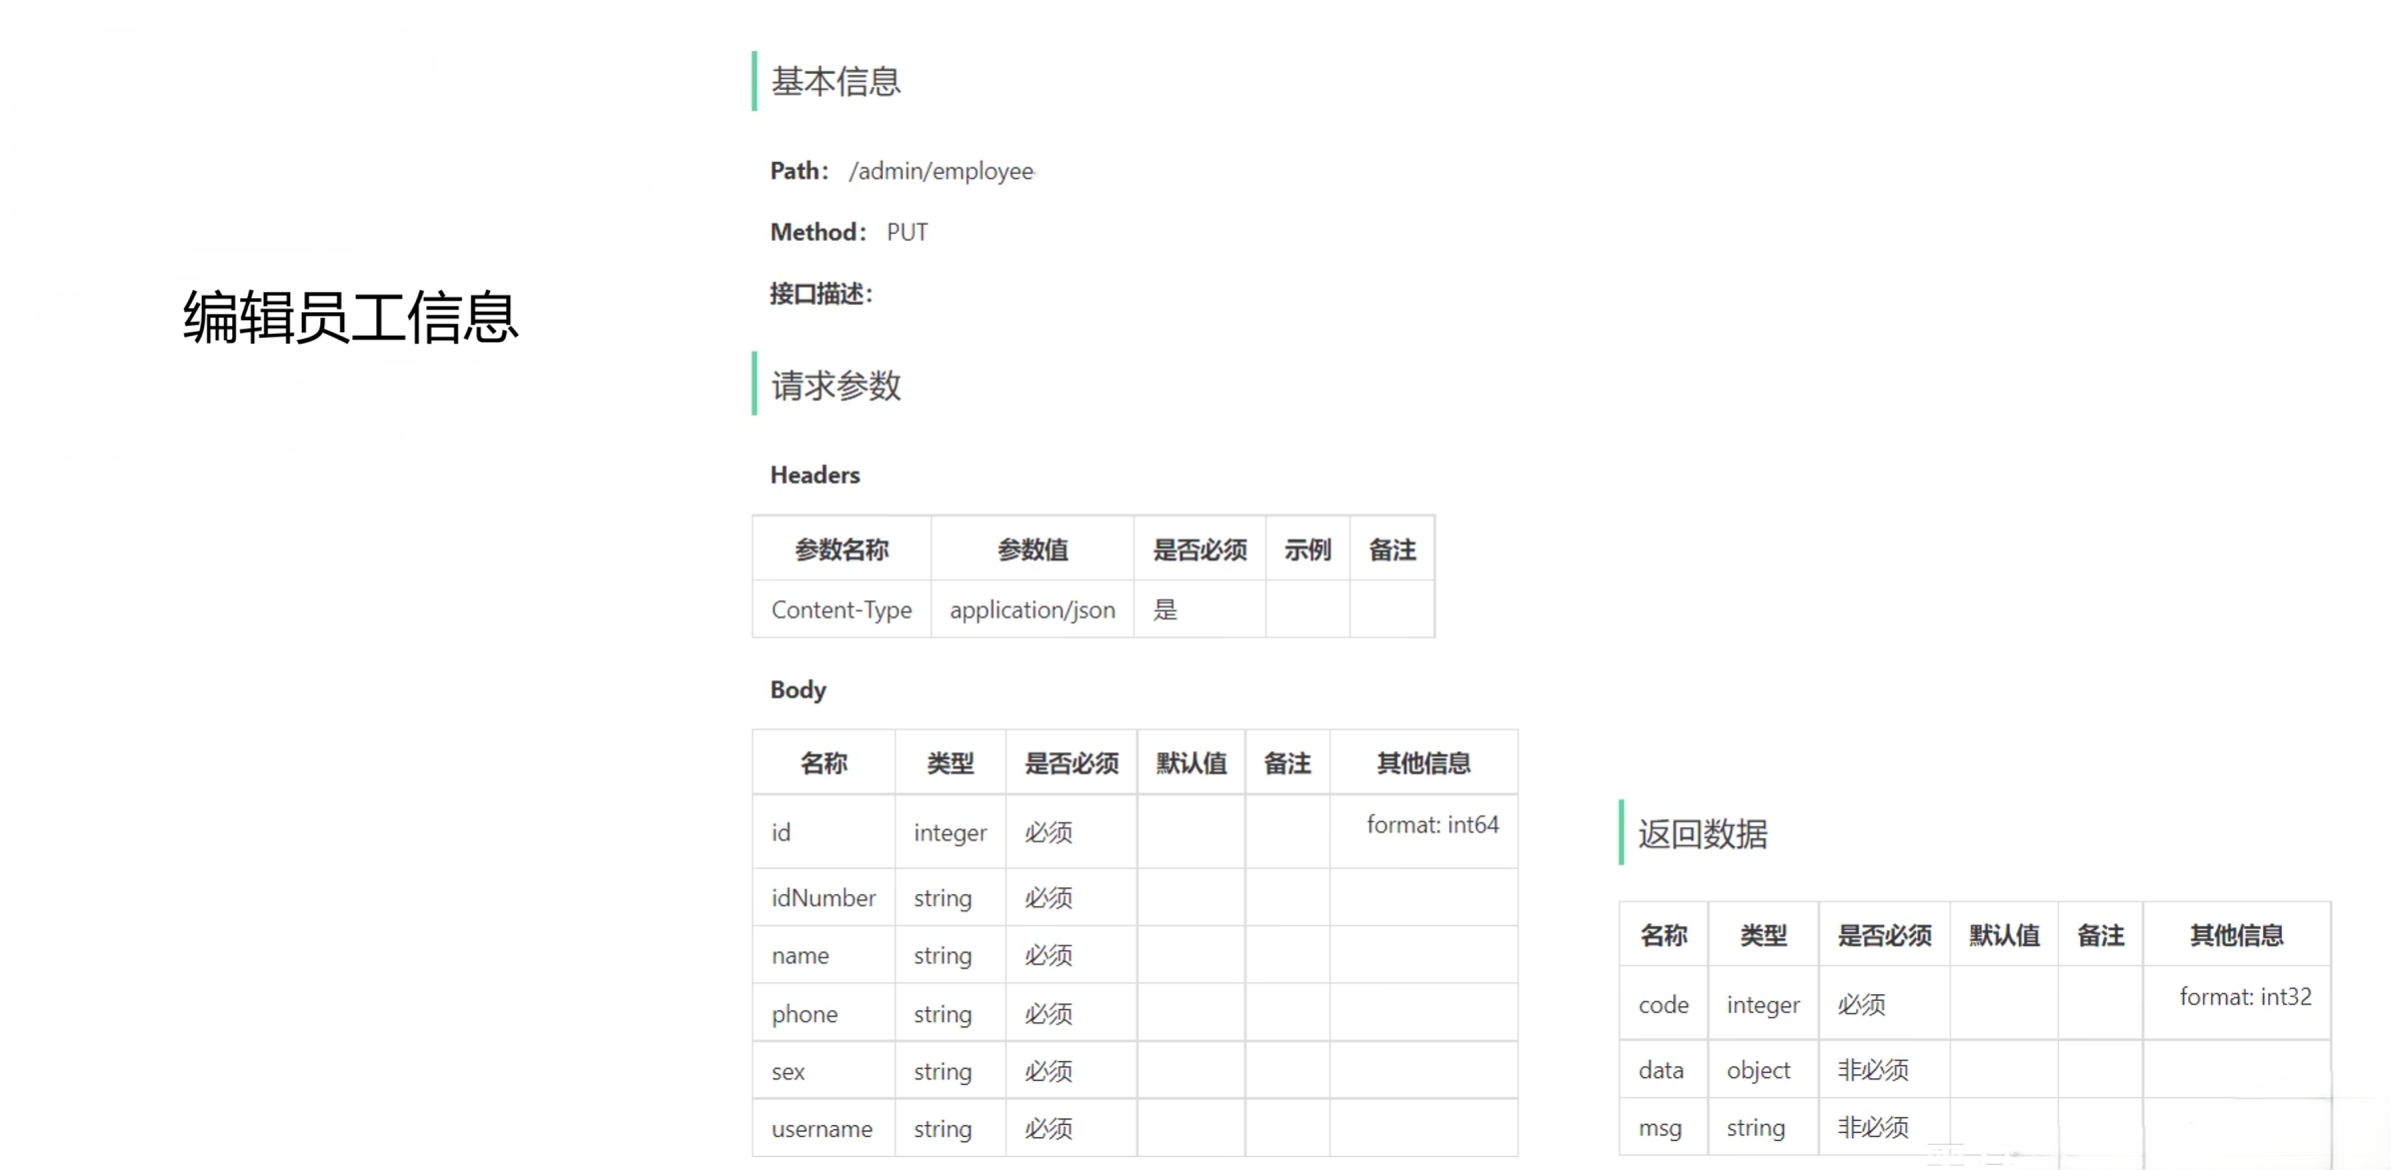Click the idNumber row name cell
Screen dimensions: 2391x1170
pyautogui.click(x=823, y=898)
